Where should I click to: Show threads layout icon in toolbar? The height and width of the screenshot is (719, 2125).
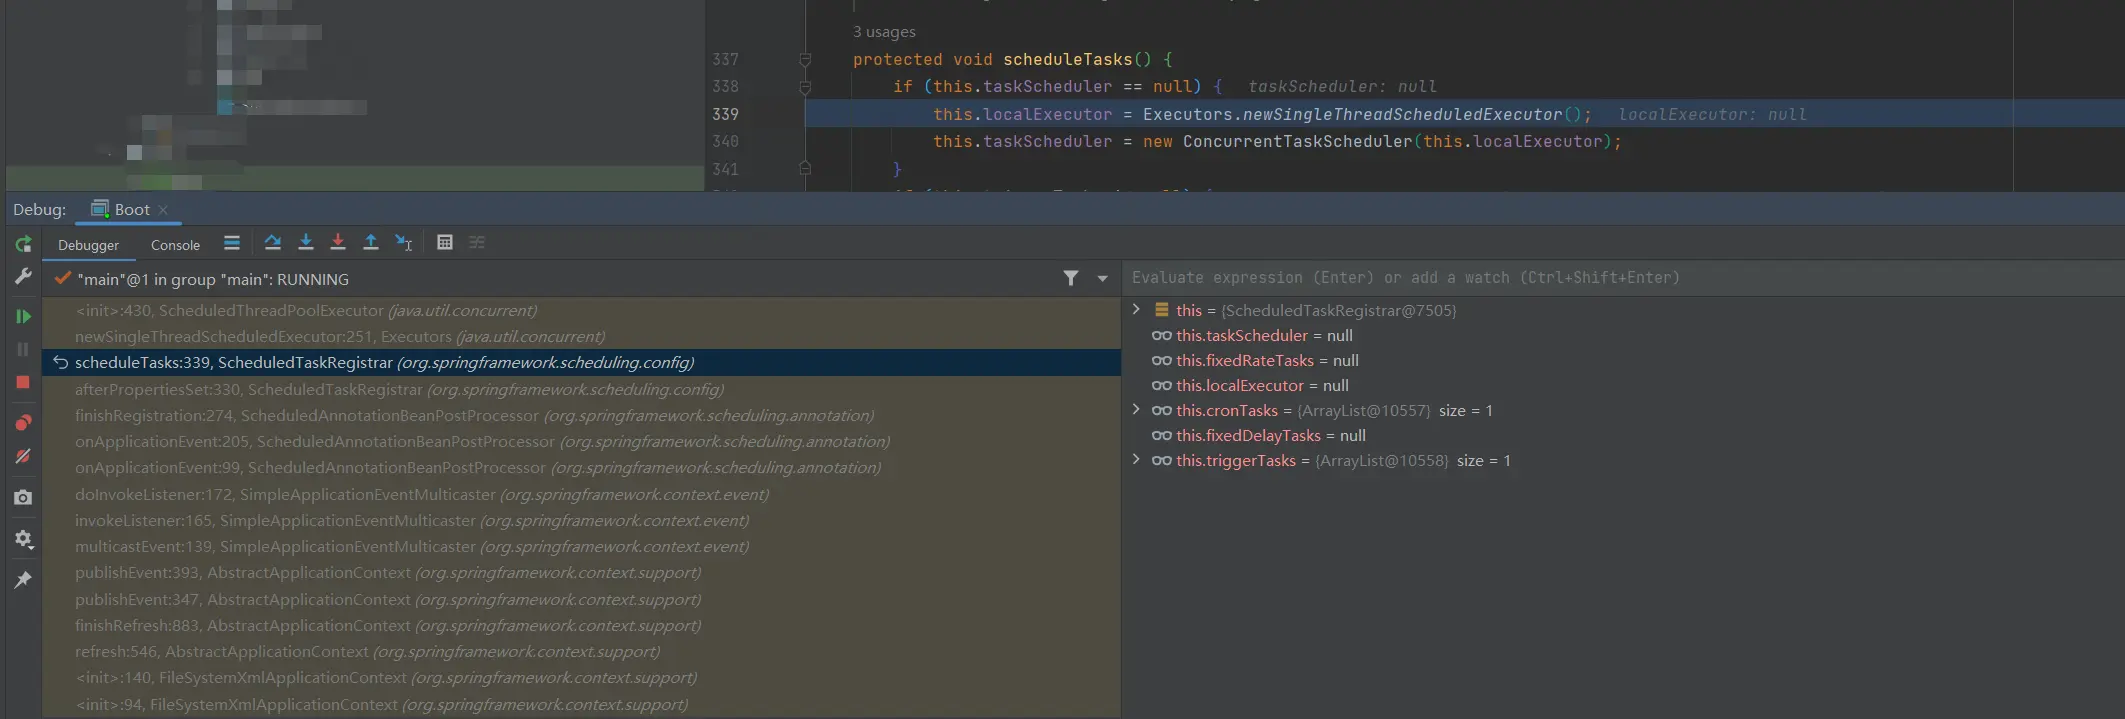click(232, 243)
